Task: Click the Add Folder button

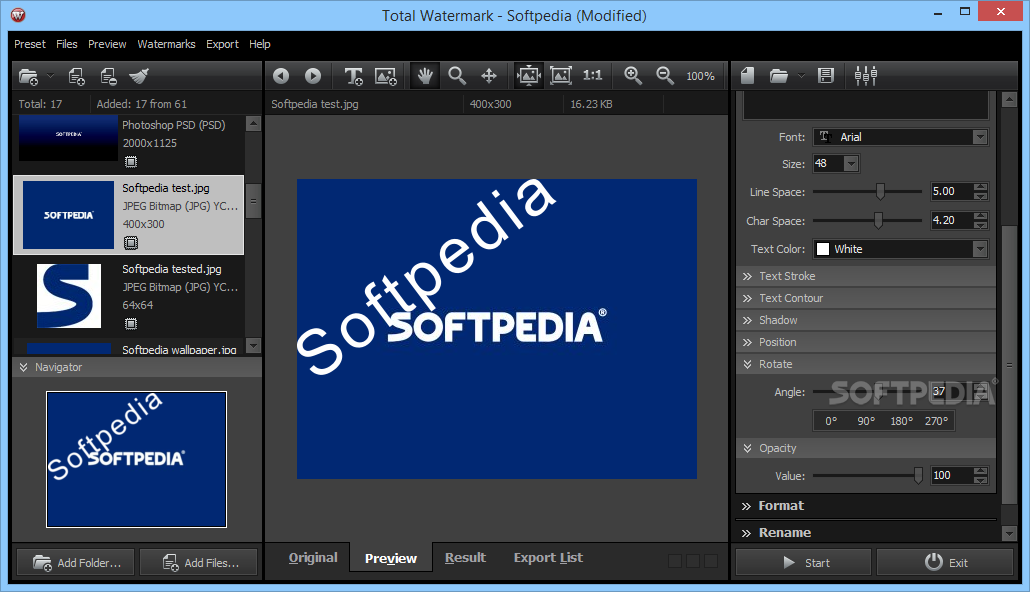Action: 76,562
